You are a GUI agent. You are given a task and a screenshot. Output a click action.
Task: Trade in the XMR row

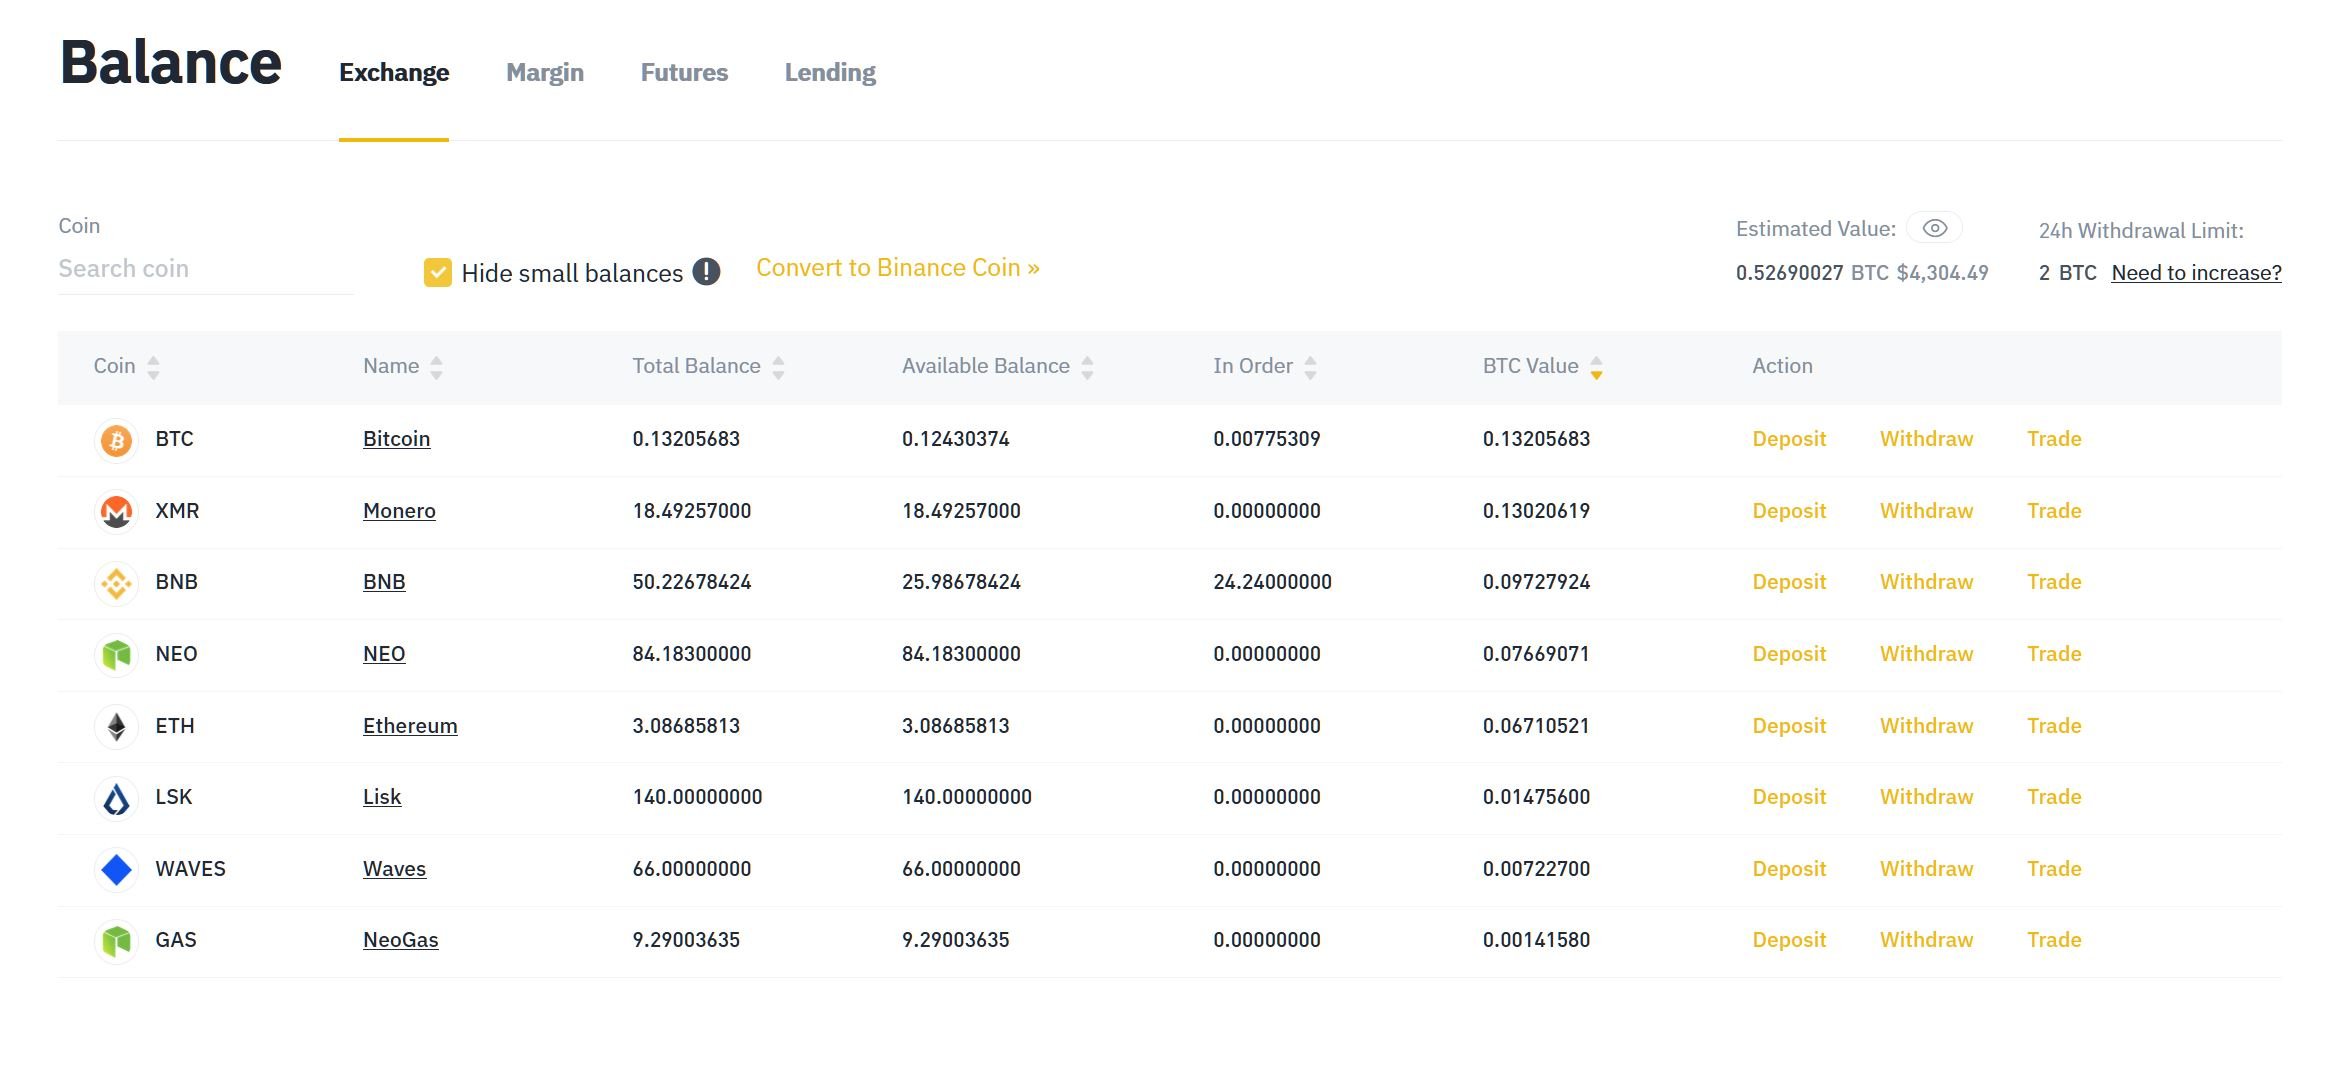coord(2054,511)
